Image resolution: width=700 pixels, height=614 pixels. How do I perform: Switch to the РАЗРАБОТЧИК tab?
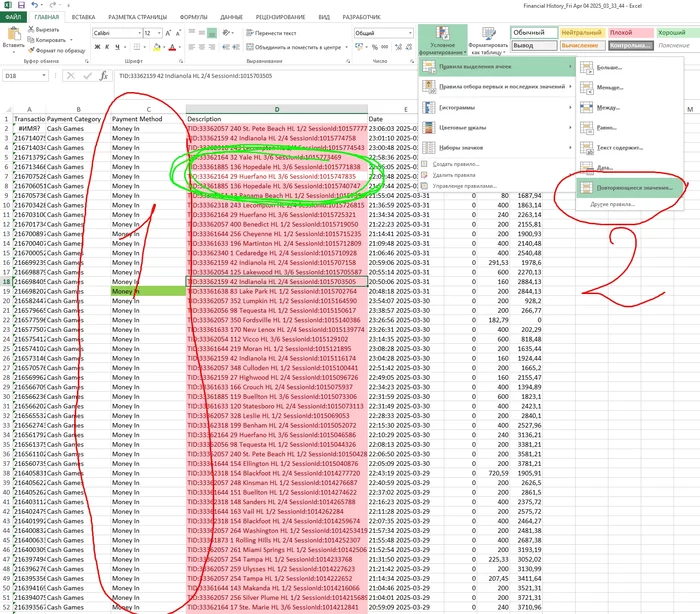[362, 17]
